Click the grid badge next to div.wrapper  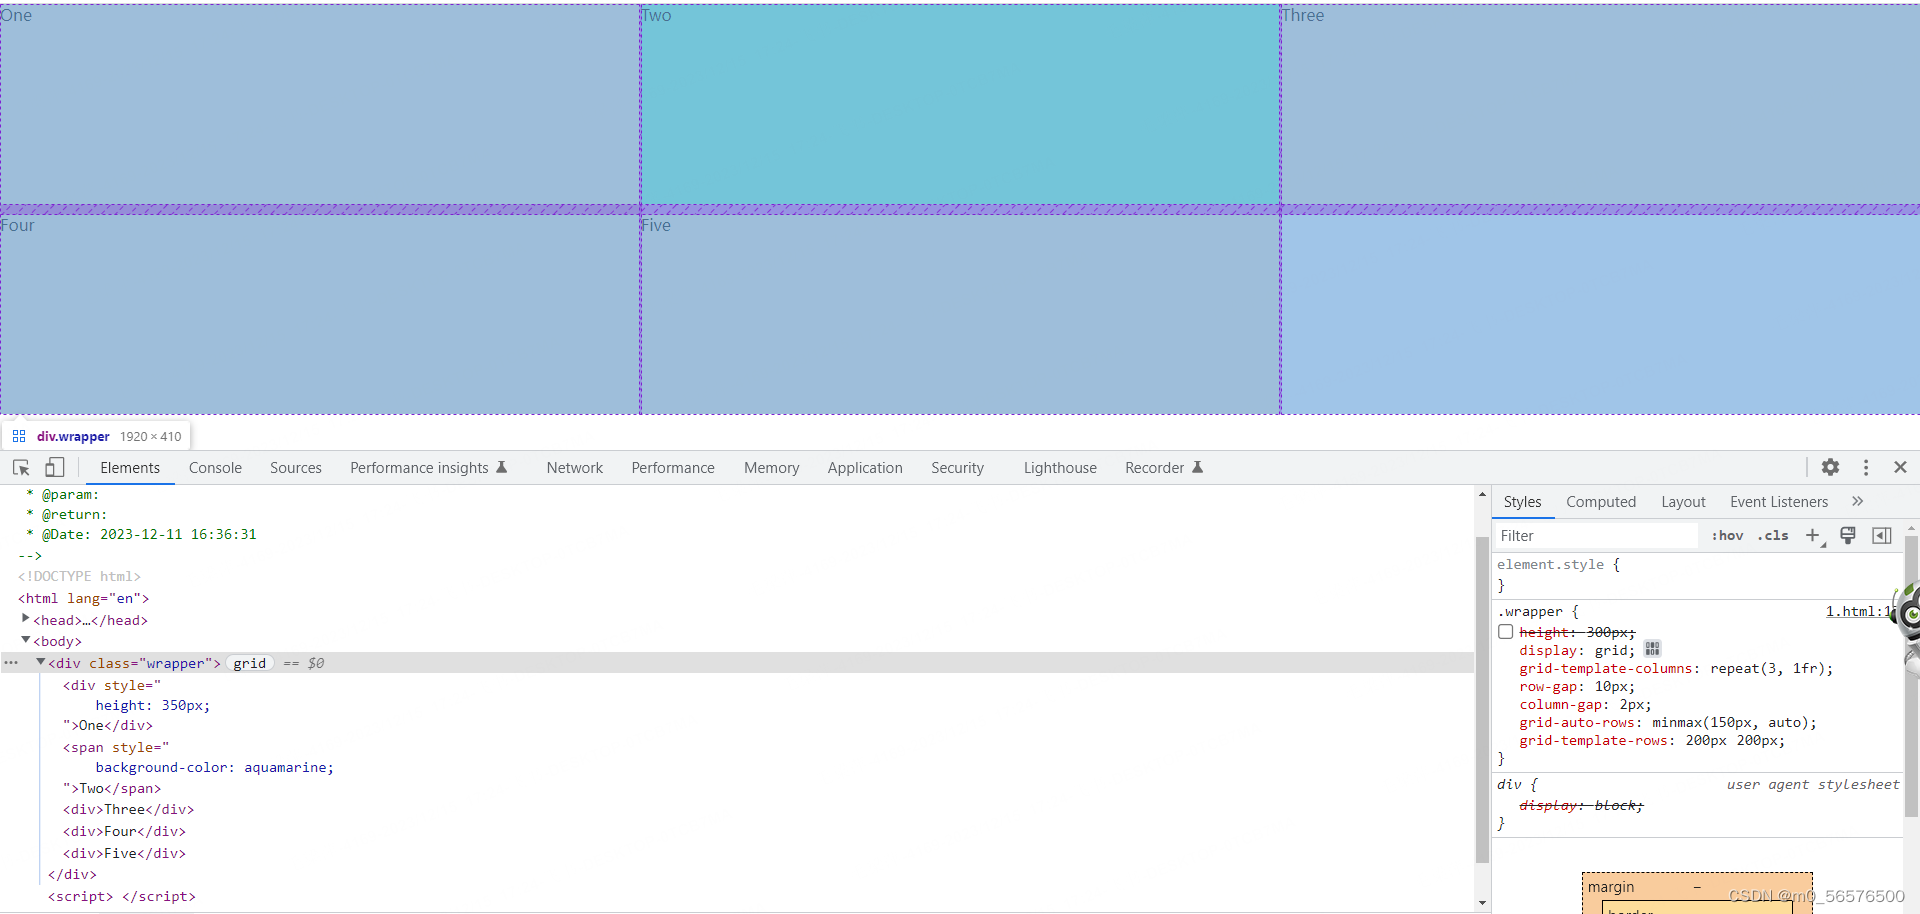click(249, 663)
